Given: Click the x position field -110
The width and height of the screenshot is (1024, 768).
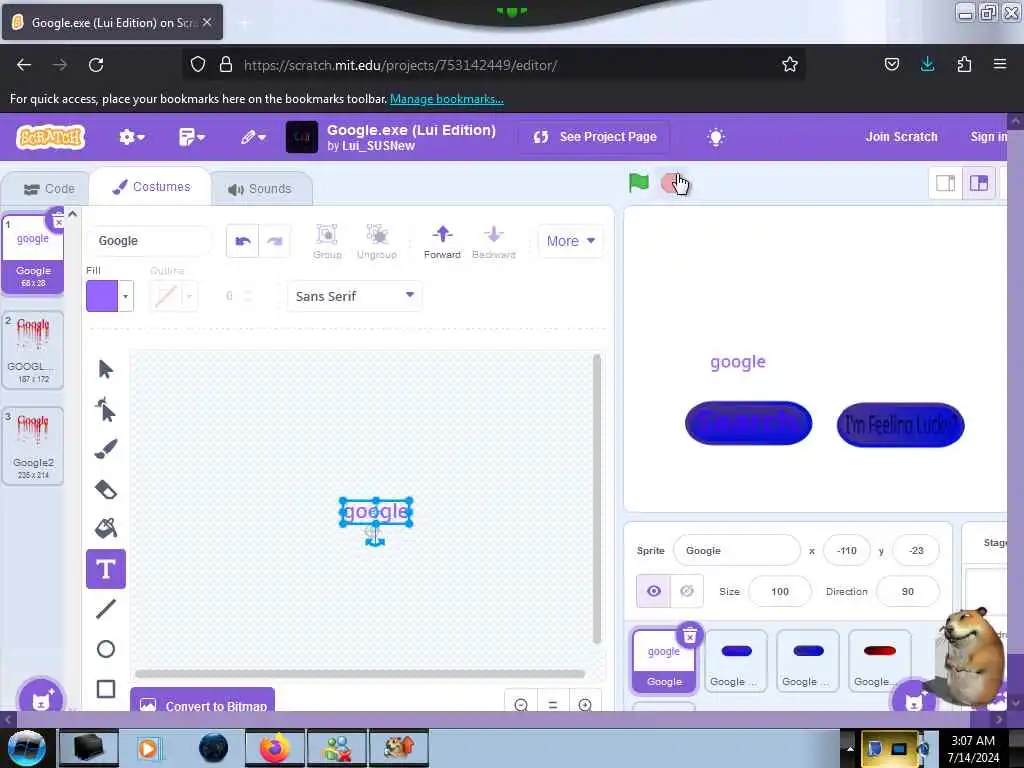Looking at the screenshot, I should (x=846, y=551).
